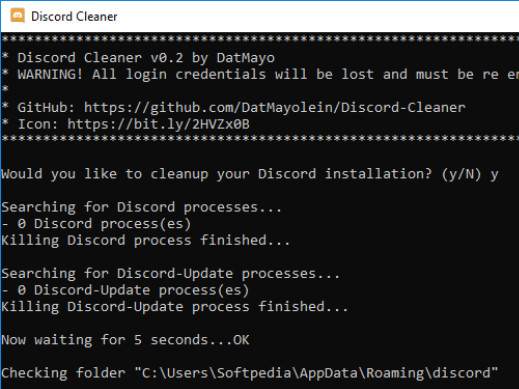Screen dimensions: 519x389
Task: Click the top asterisk border row
Action: click(x=260, y=39)
